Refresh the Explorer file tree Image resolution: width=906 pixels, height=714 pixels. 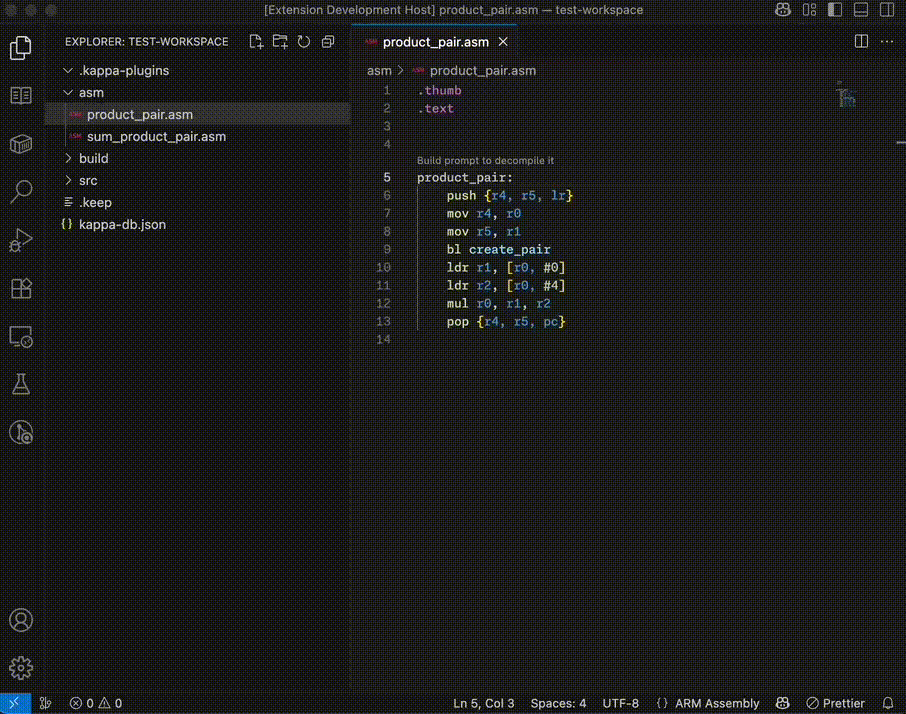click(304, 42)
